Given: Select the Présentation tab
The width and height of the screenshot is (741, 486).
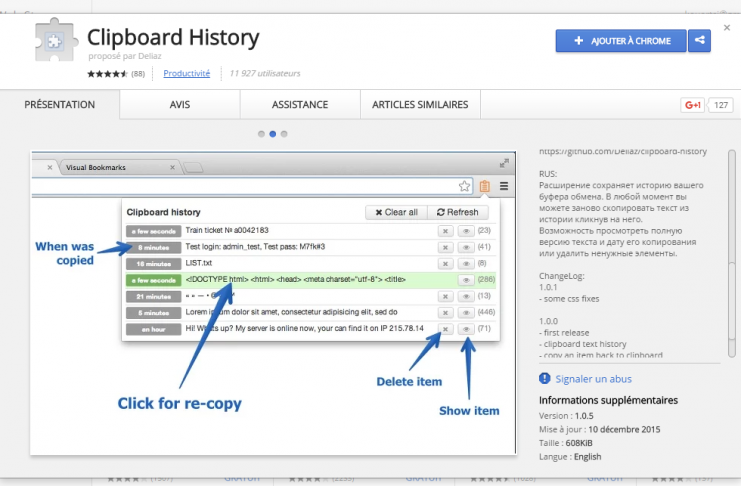Looking at the screenshot, I should pyautogui.click(x=60, y=104).
